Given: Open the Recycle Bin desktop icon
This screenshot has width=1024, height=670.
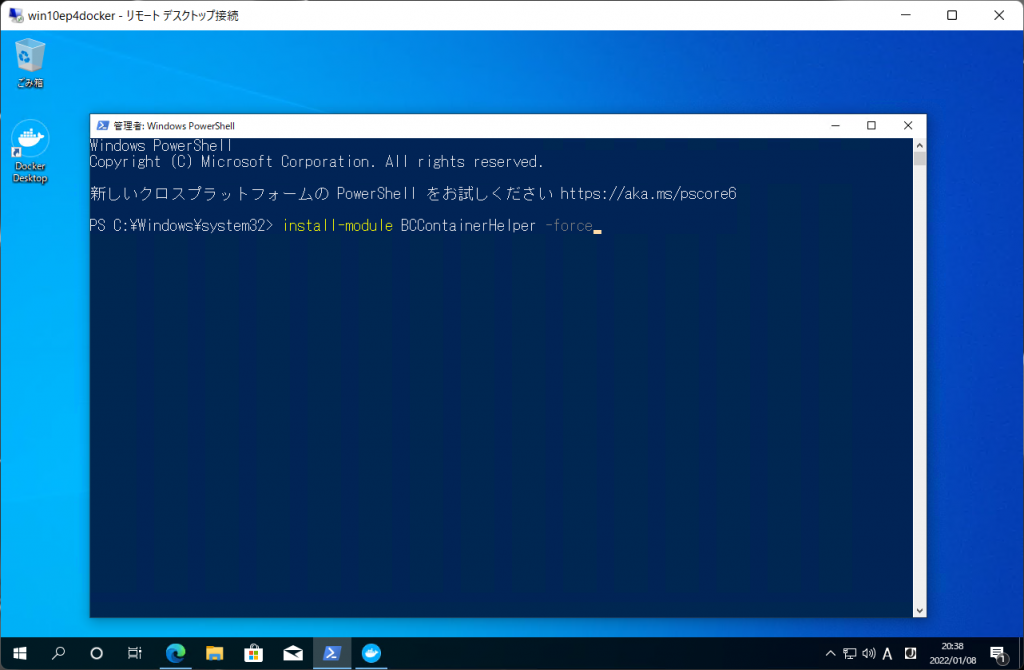Looking at the screenshot, I should [30, 63].
